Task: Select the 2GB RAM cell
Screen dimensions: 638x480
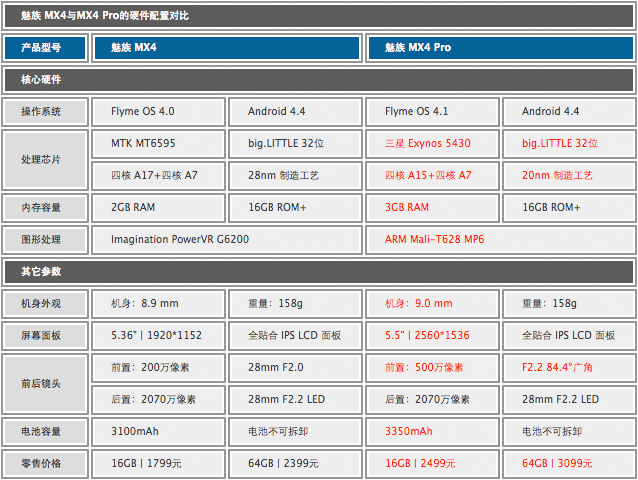Action: (x=158, y=207)
